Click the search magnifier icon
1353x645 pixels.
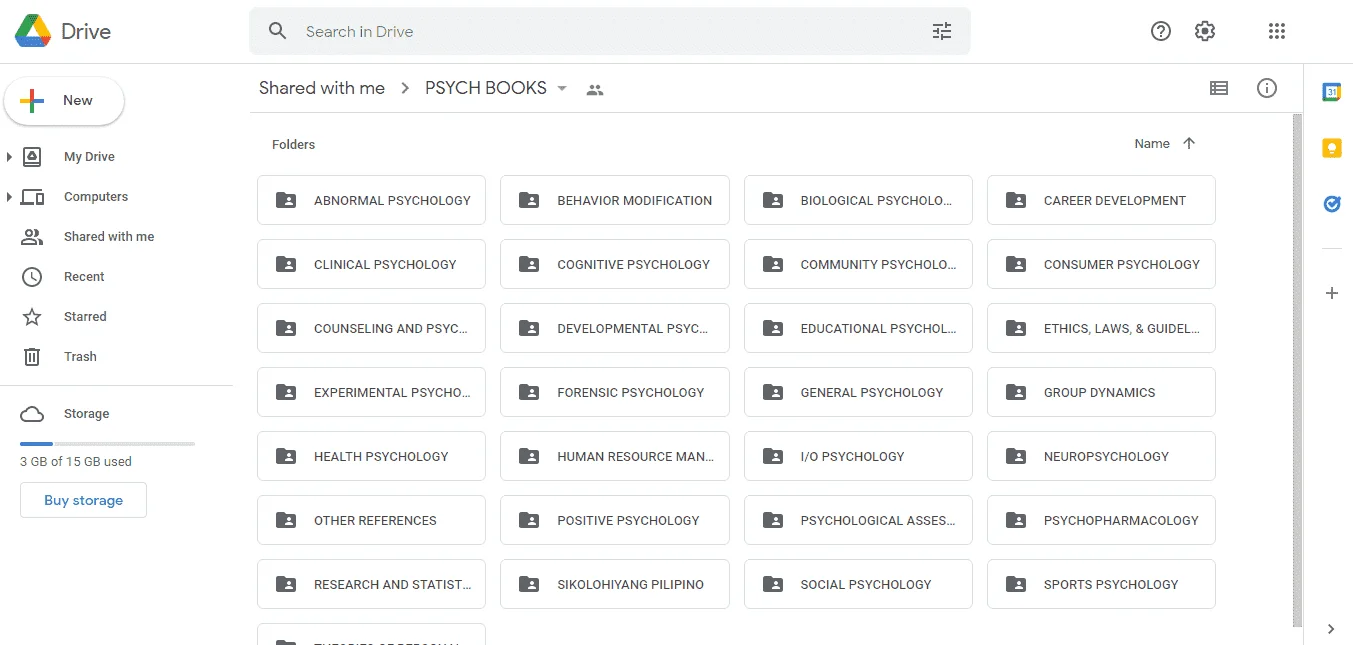(278, 31)
